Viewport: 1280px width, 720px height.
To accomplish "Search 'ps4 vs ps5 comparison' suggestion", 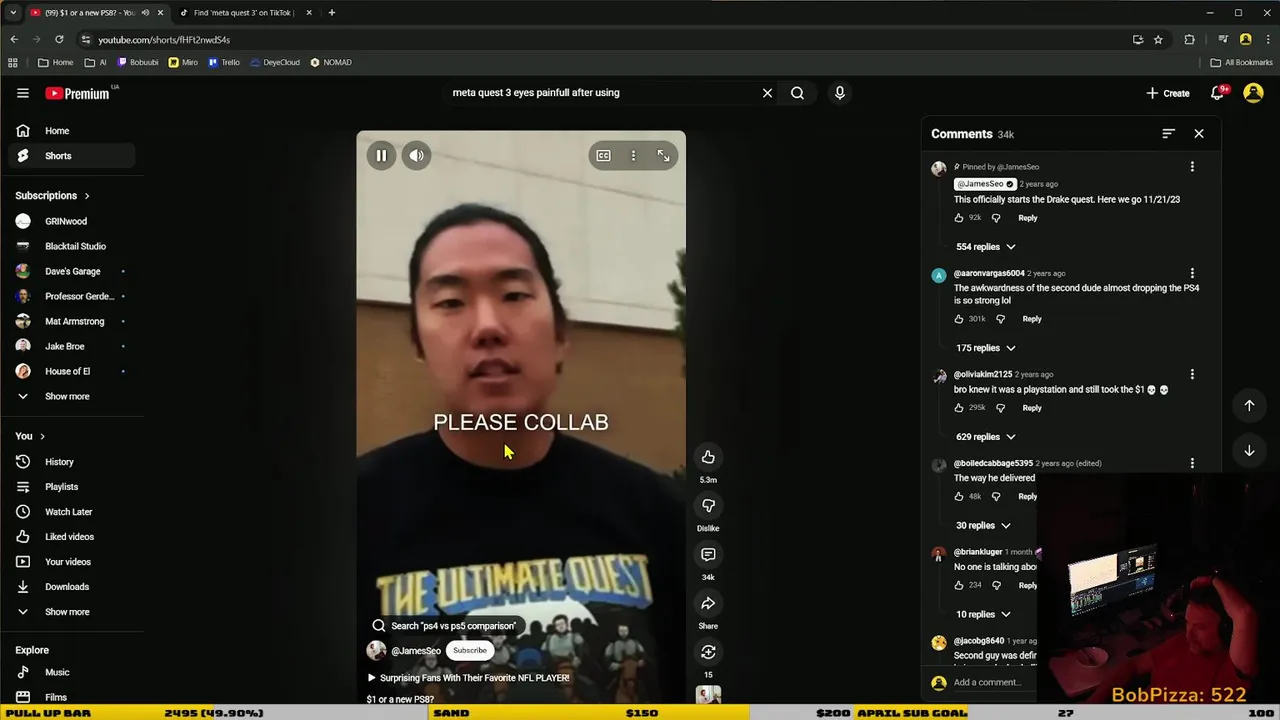I will tap(445, 626).
